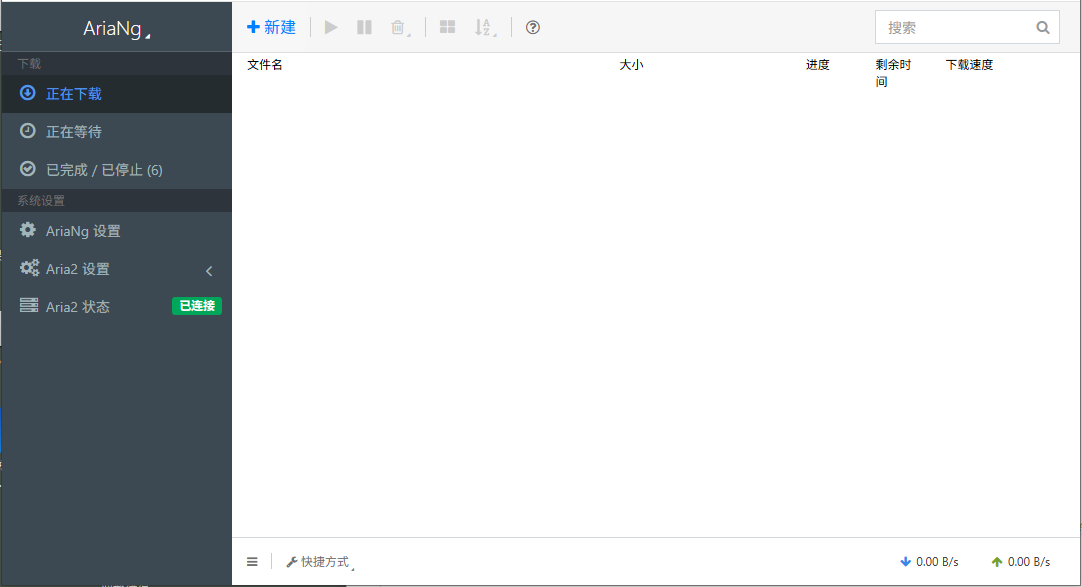The width and height of the screenshot is (1082, 587).
Task: Click the 新建 button to add download
Action: tap(271, 27)
